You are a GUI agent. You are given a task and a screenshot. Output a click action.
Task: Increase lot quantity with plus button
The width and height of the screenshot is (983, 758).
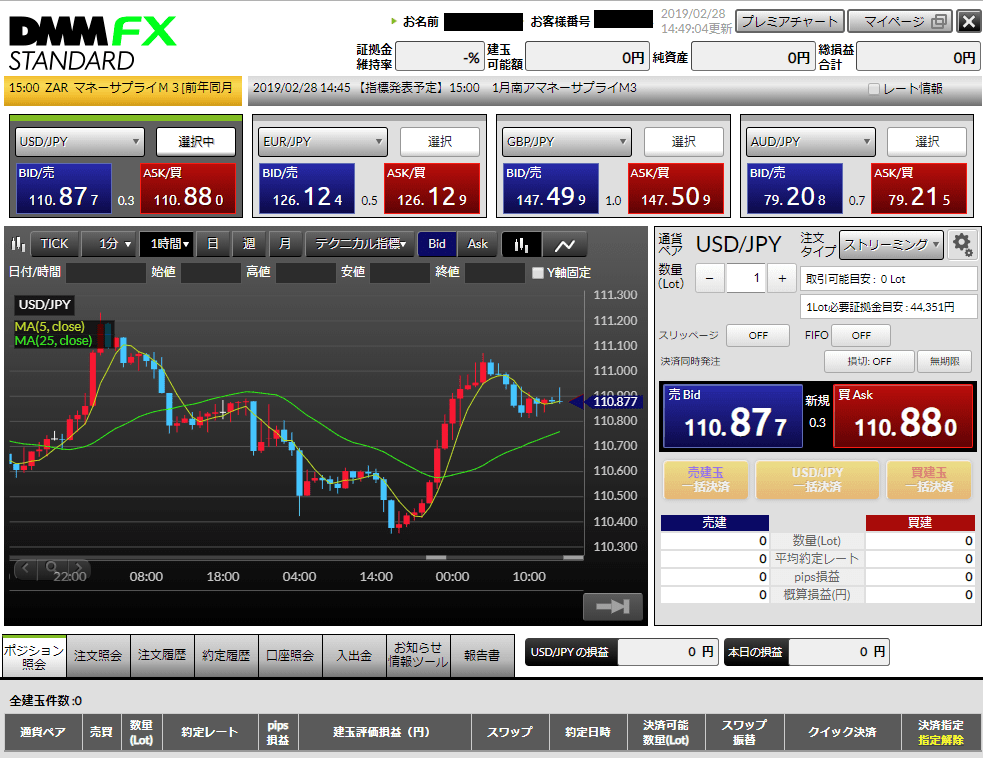[x=782, y=278]
